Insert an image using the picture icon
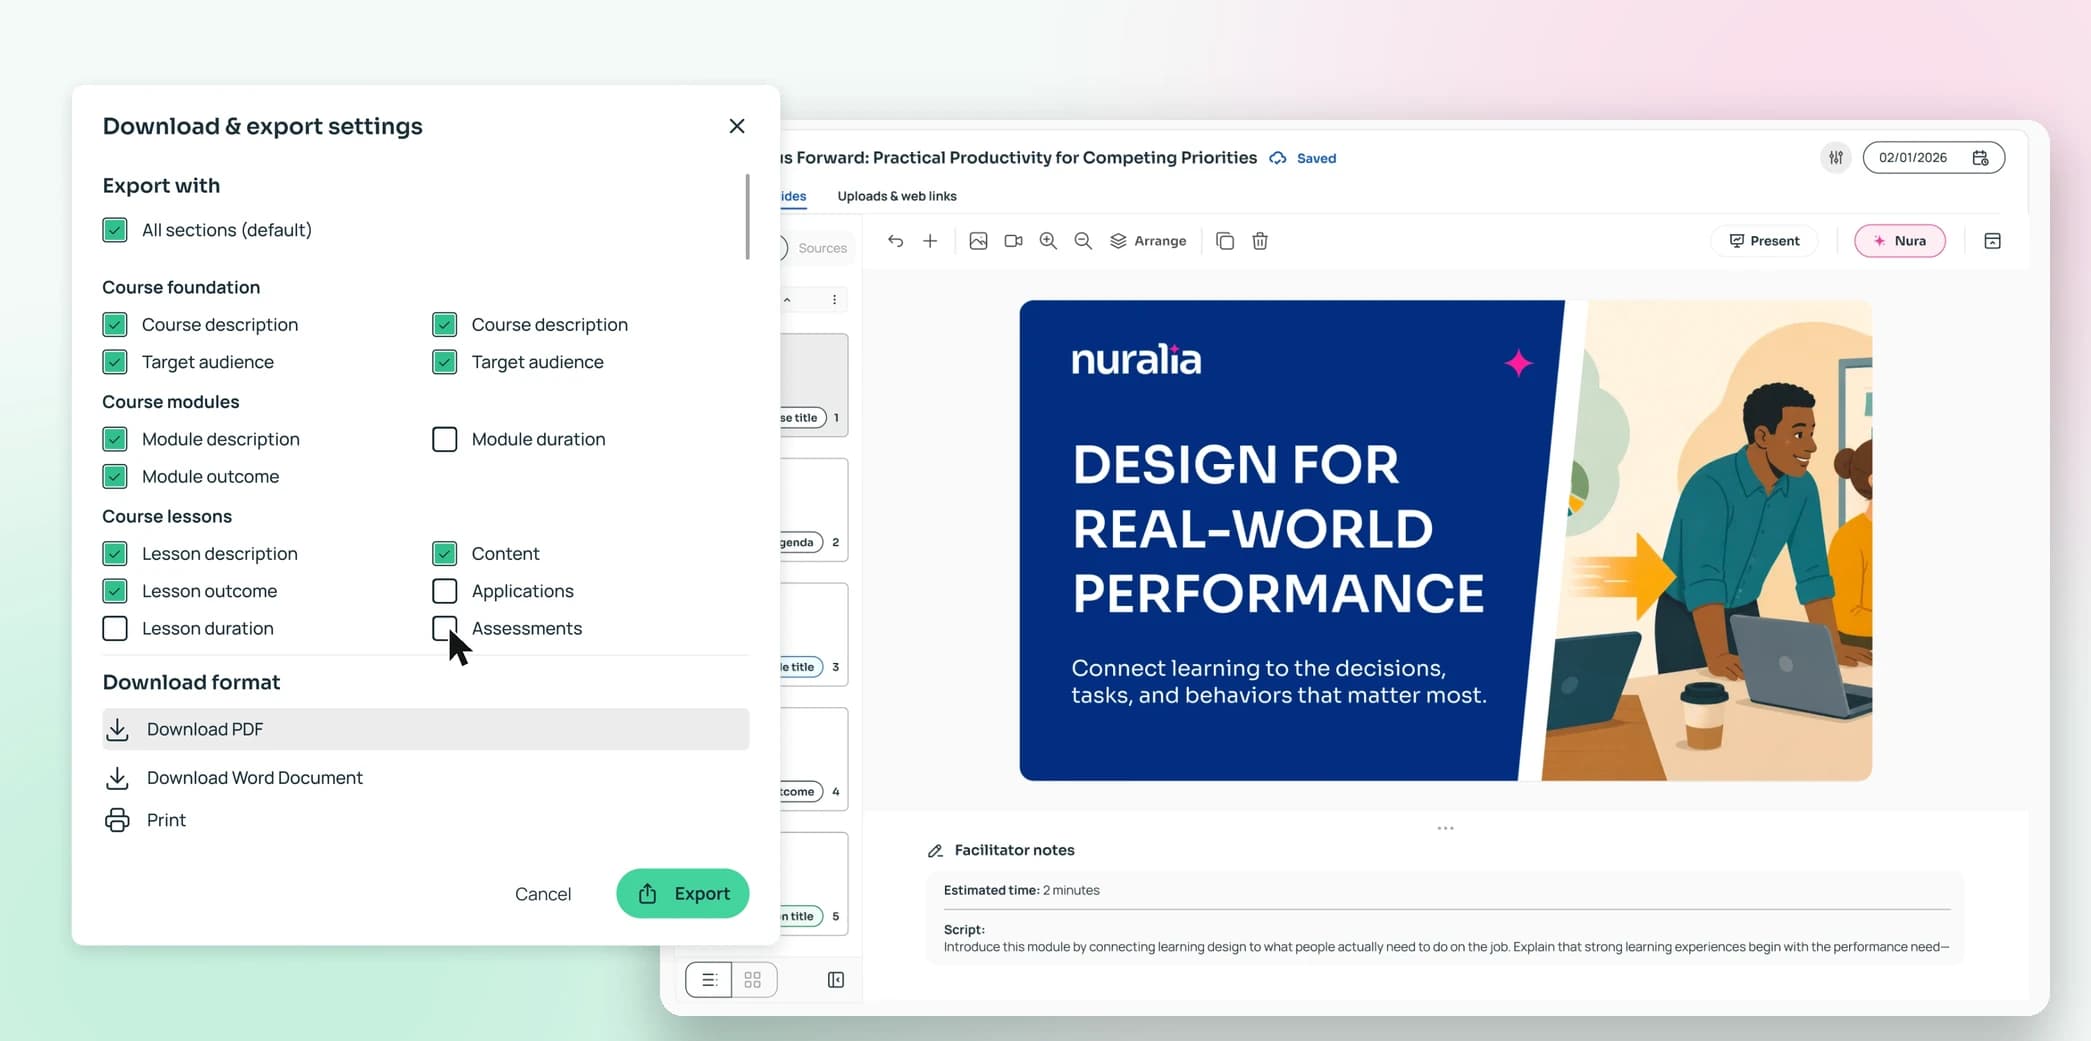The height and width of the screenshot is (1041, 2091). pyautogui.click(x=978, y=241)
